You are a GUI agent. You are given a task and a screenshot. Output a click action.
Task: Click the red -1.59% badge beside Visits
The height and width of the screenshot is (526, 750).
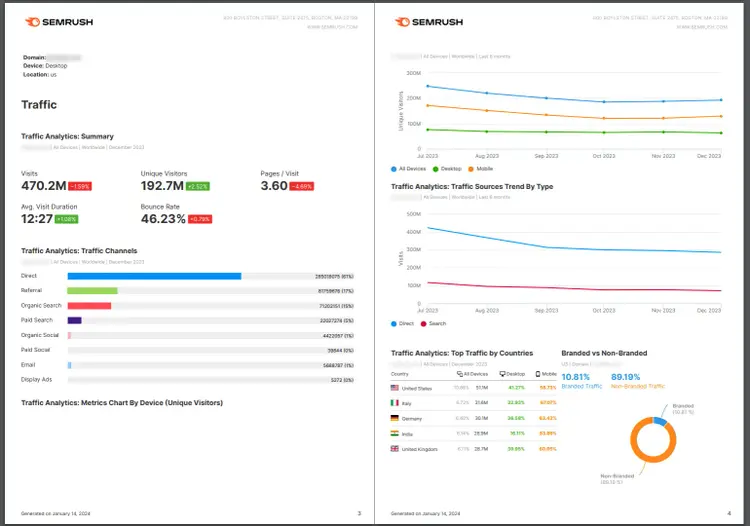(x=80, y=186)
